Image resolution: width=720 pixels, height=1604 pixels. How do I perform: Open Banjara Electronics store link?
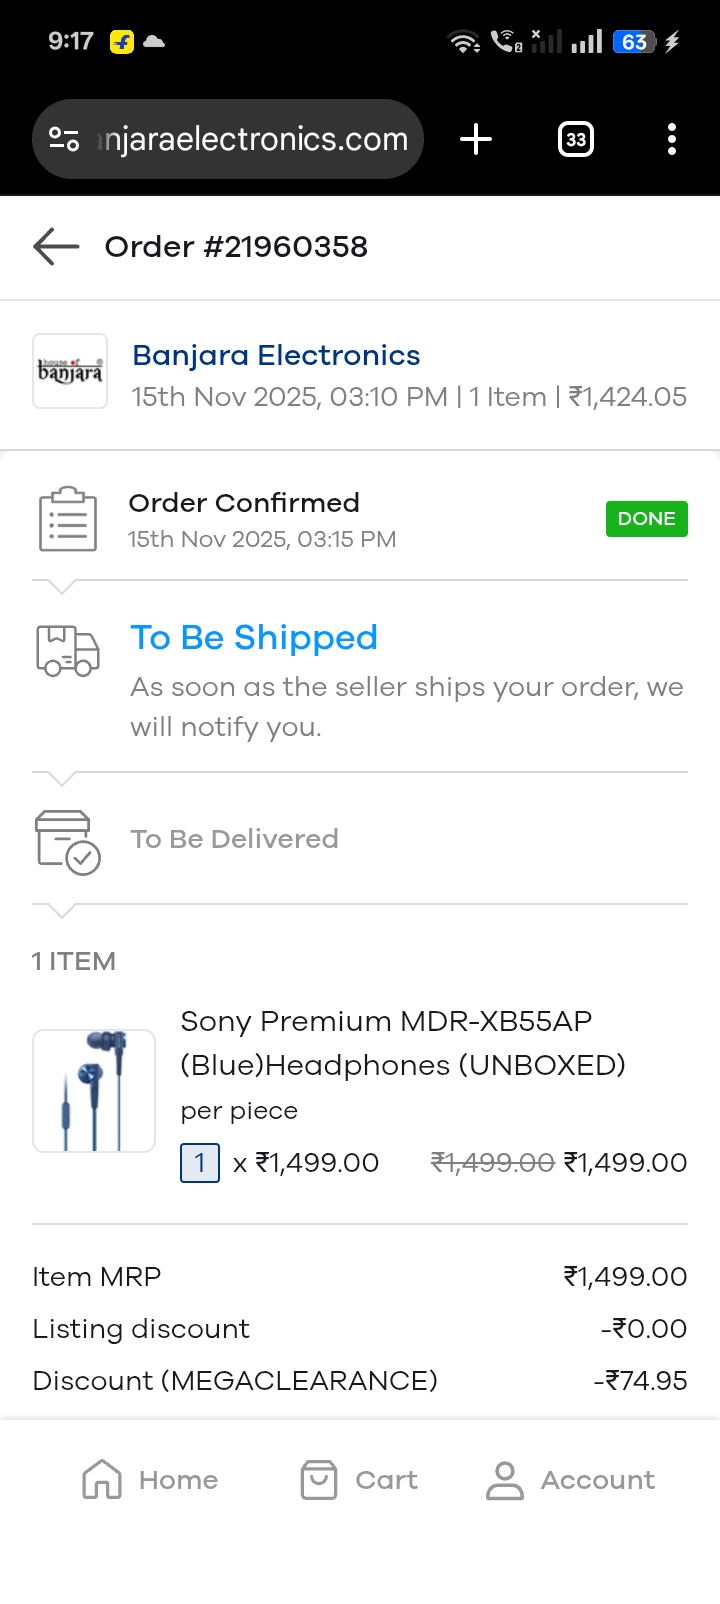click(x=276, y=355)
